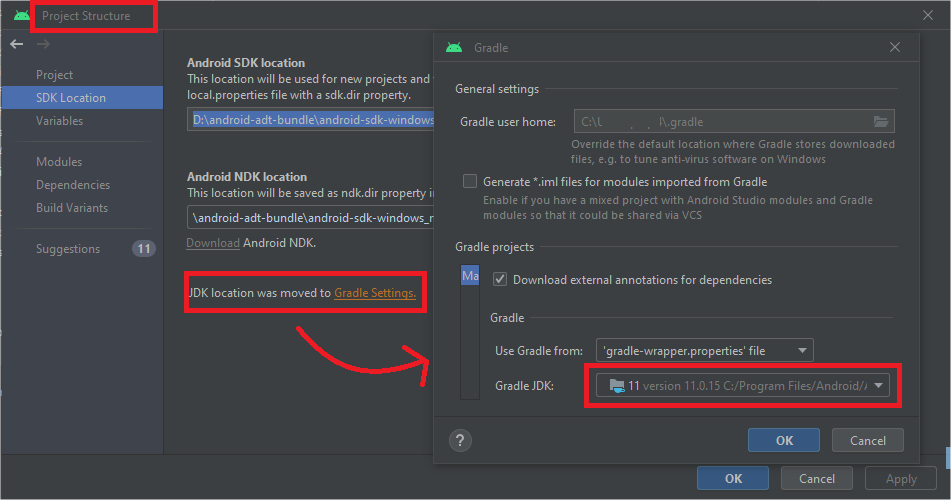This screenshot has height=500, width=951.
Task: Click OK in the Gradle dialog
Action: click(784, 441)
